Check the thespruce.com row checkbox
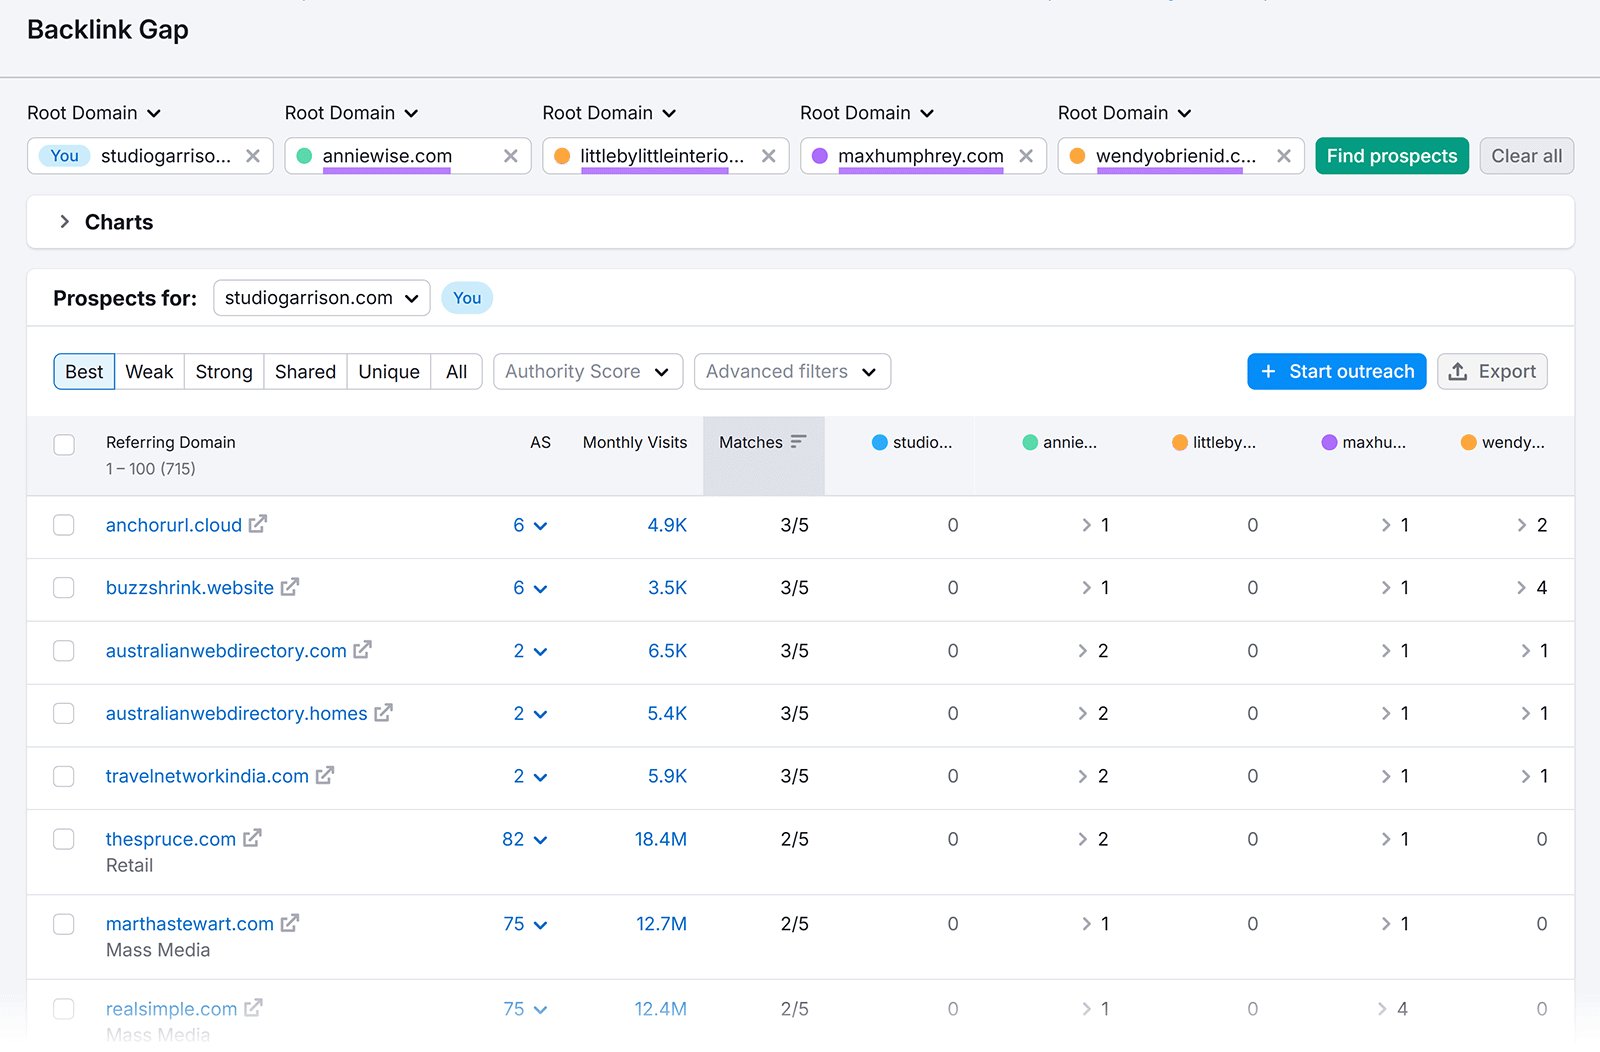Image resolution: width=1600 pixels, height=1052 pixels. point(64,839)
